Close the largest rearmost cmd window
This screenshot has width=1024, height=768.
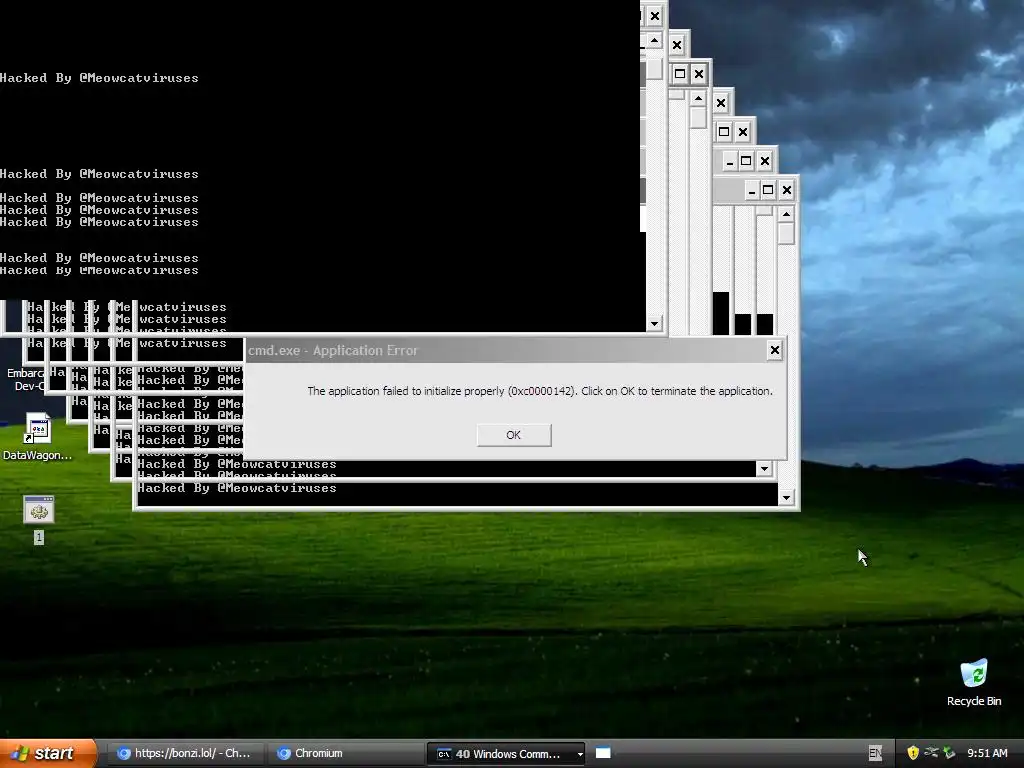[655, 16]
